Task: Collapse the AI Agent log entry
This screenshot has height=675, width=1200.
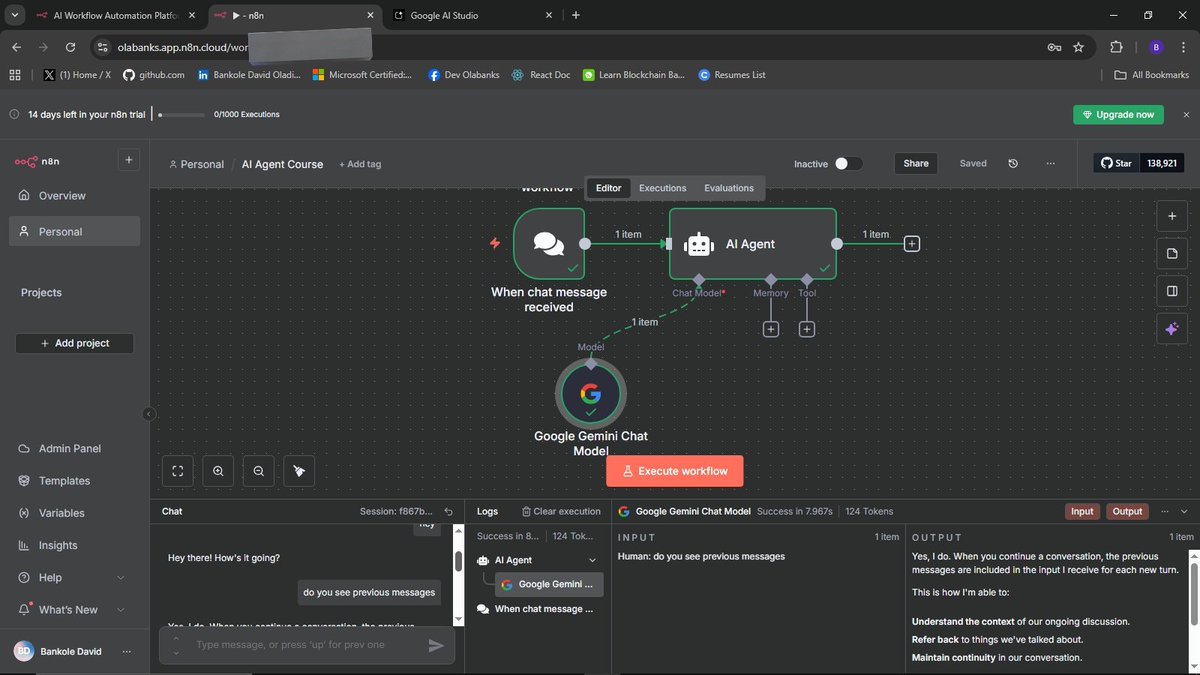Action: pos(592,561)
